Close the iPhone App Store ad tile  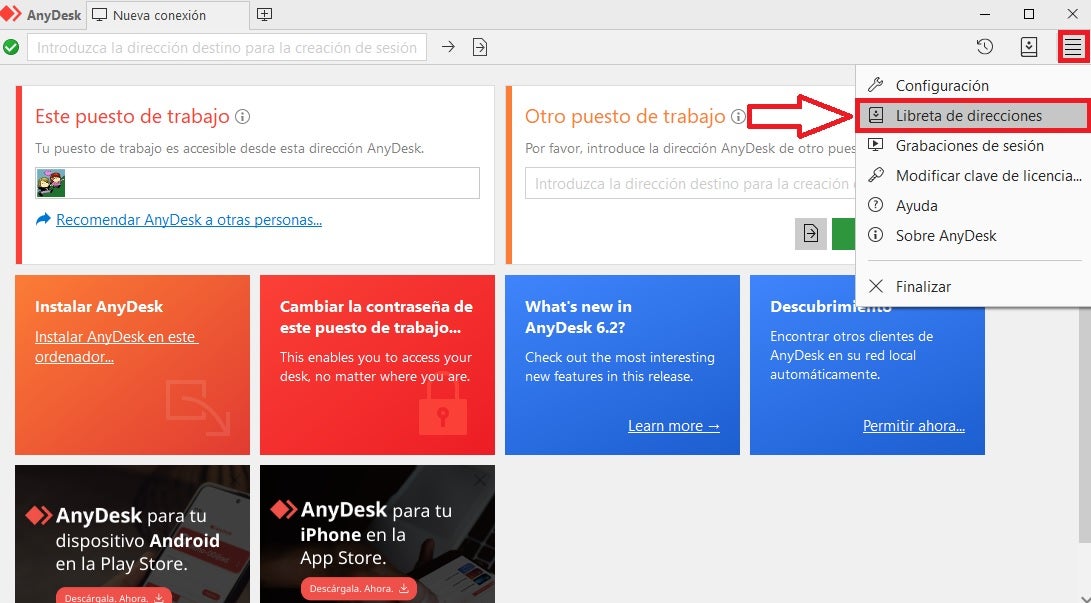479,480
